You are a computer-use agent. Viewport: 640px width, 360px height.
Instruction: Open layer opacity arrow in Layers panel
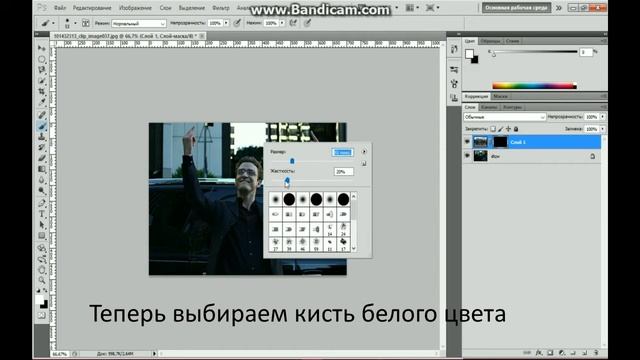pos(602,117)
